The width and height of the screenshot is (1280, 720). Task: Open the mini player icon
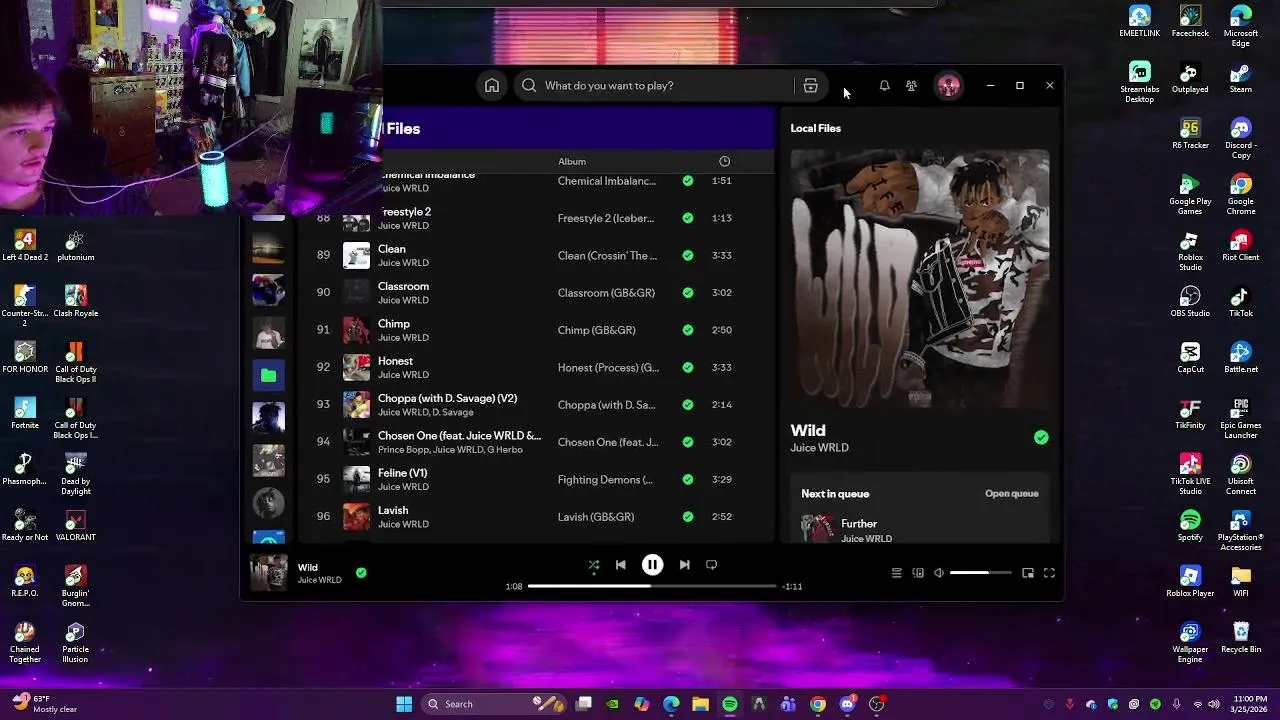[1028, 573]
